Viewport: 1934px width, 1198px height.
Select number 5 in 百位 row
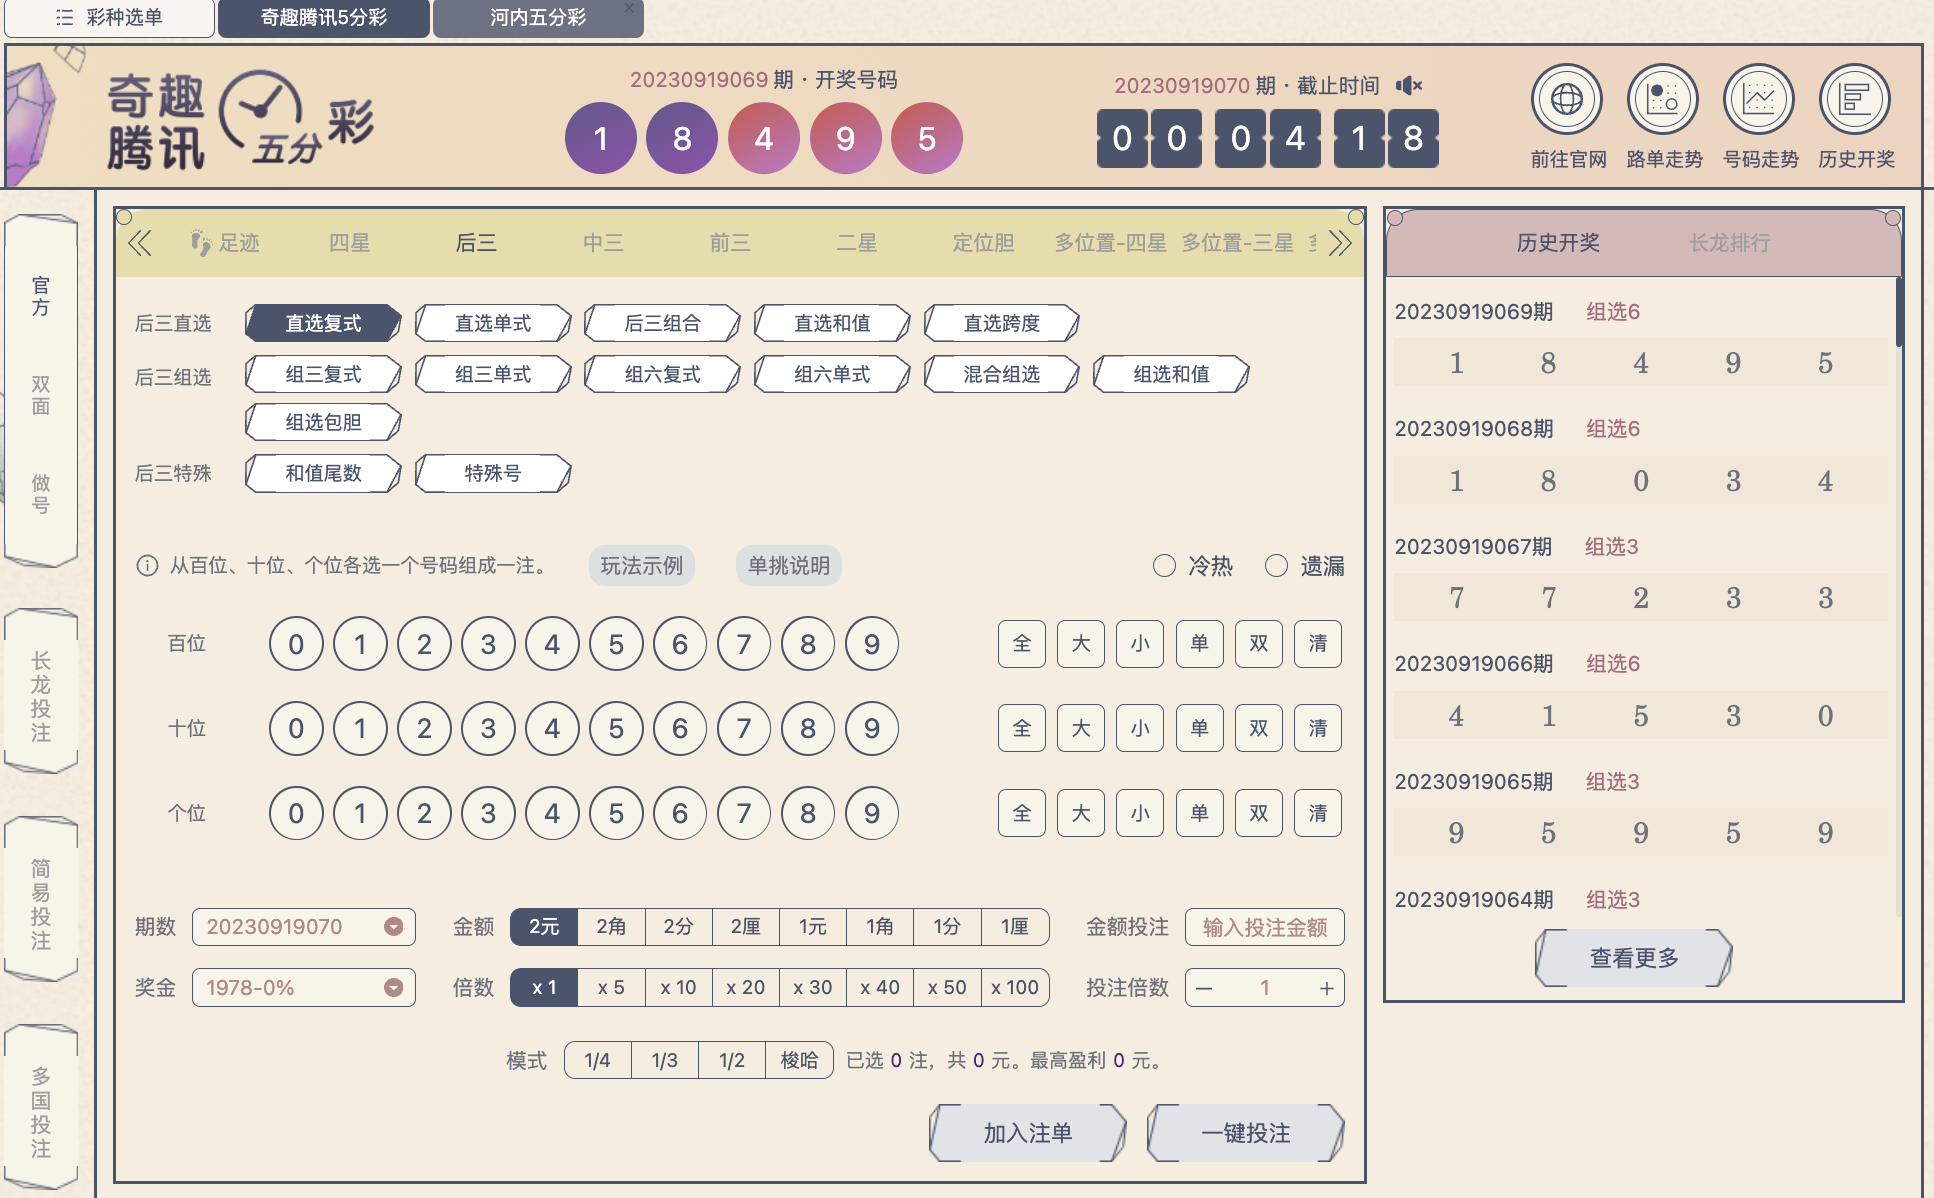pyautogui.click(x=616, y=644)
